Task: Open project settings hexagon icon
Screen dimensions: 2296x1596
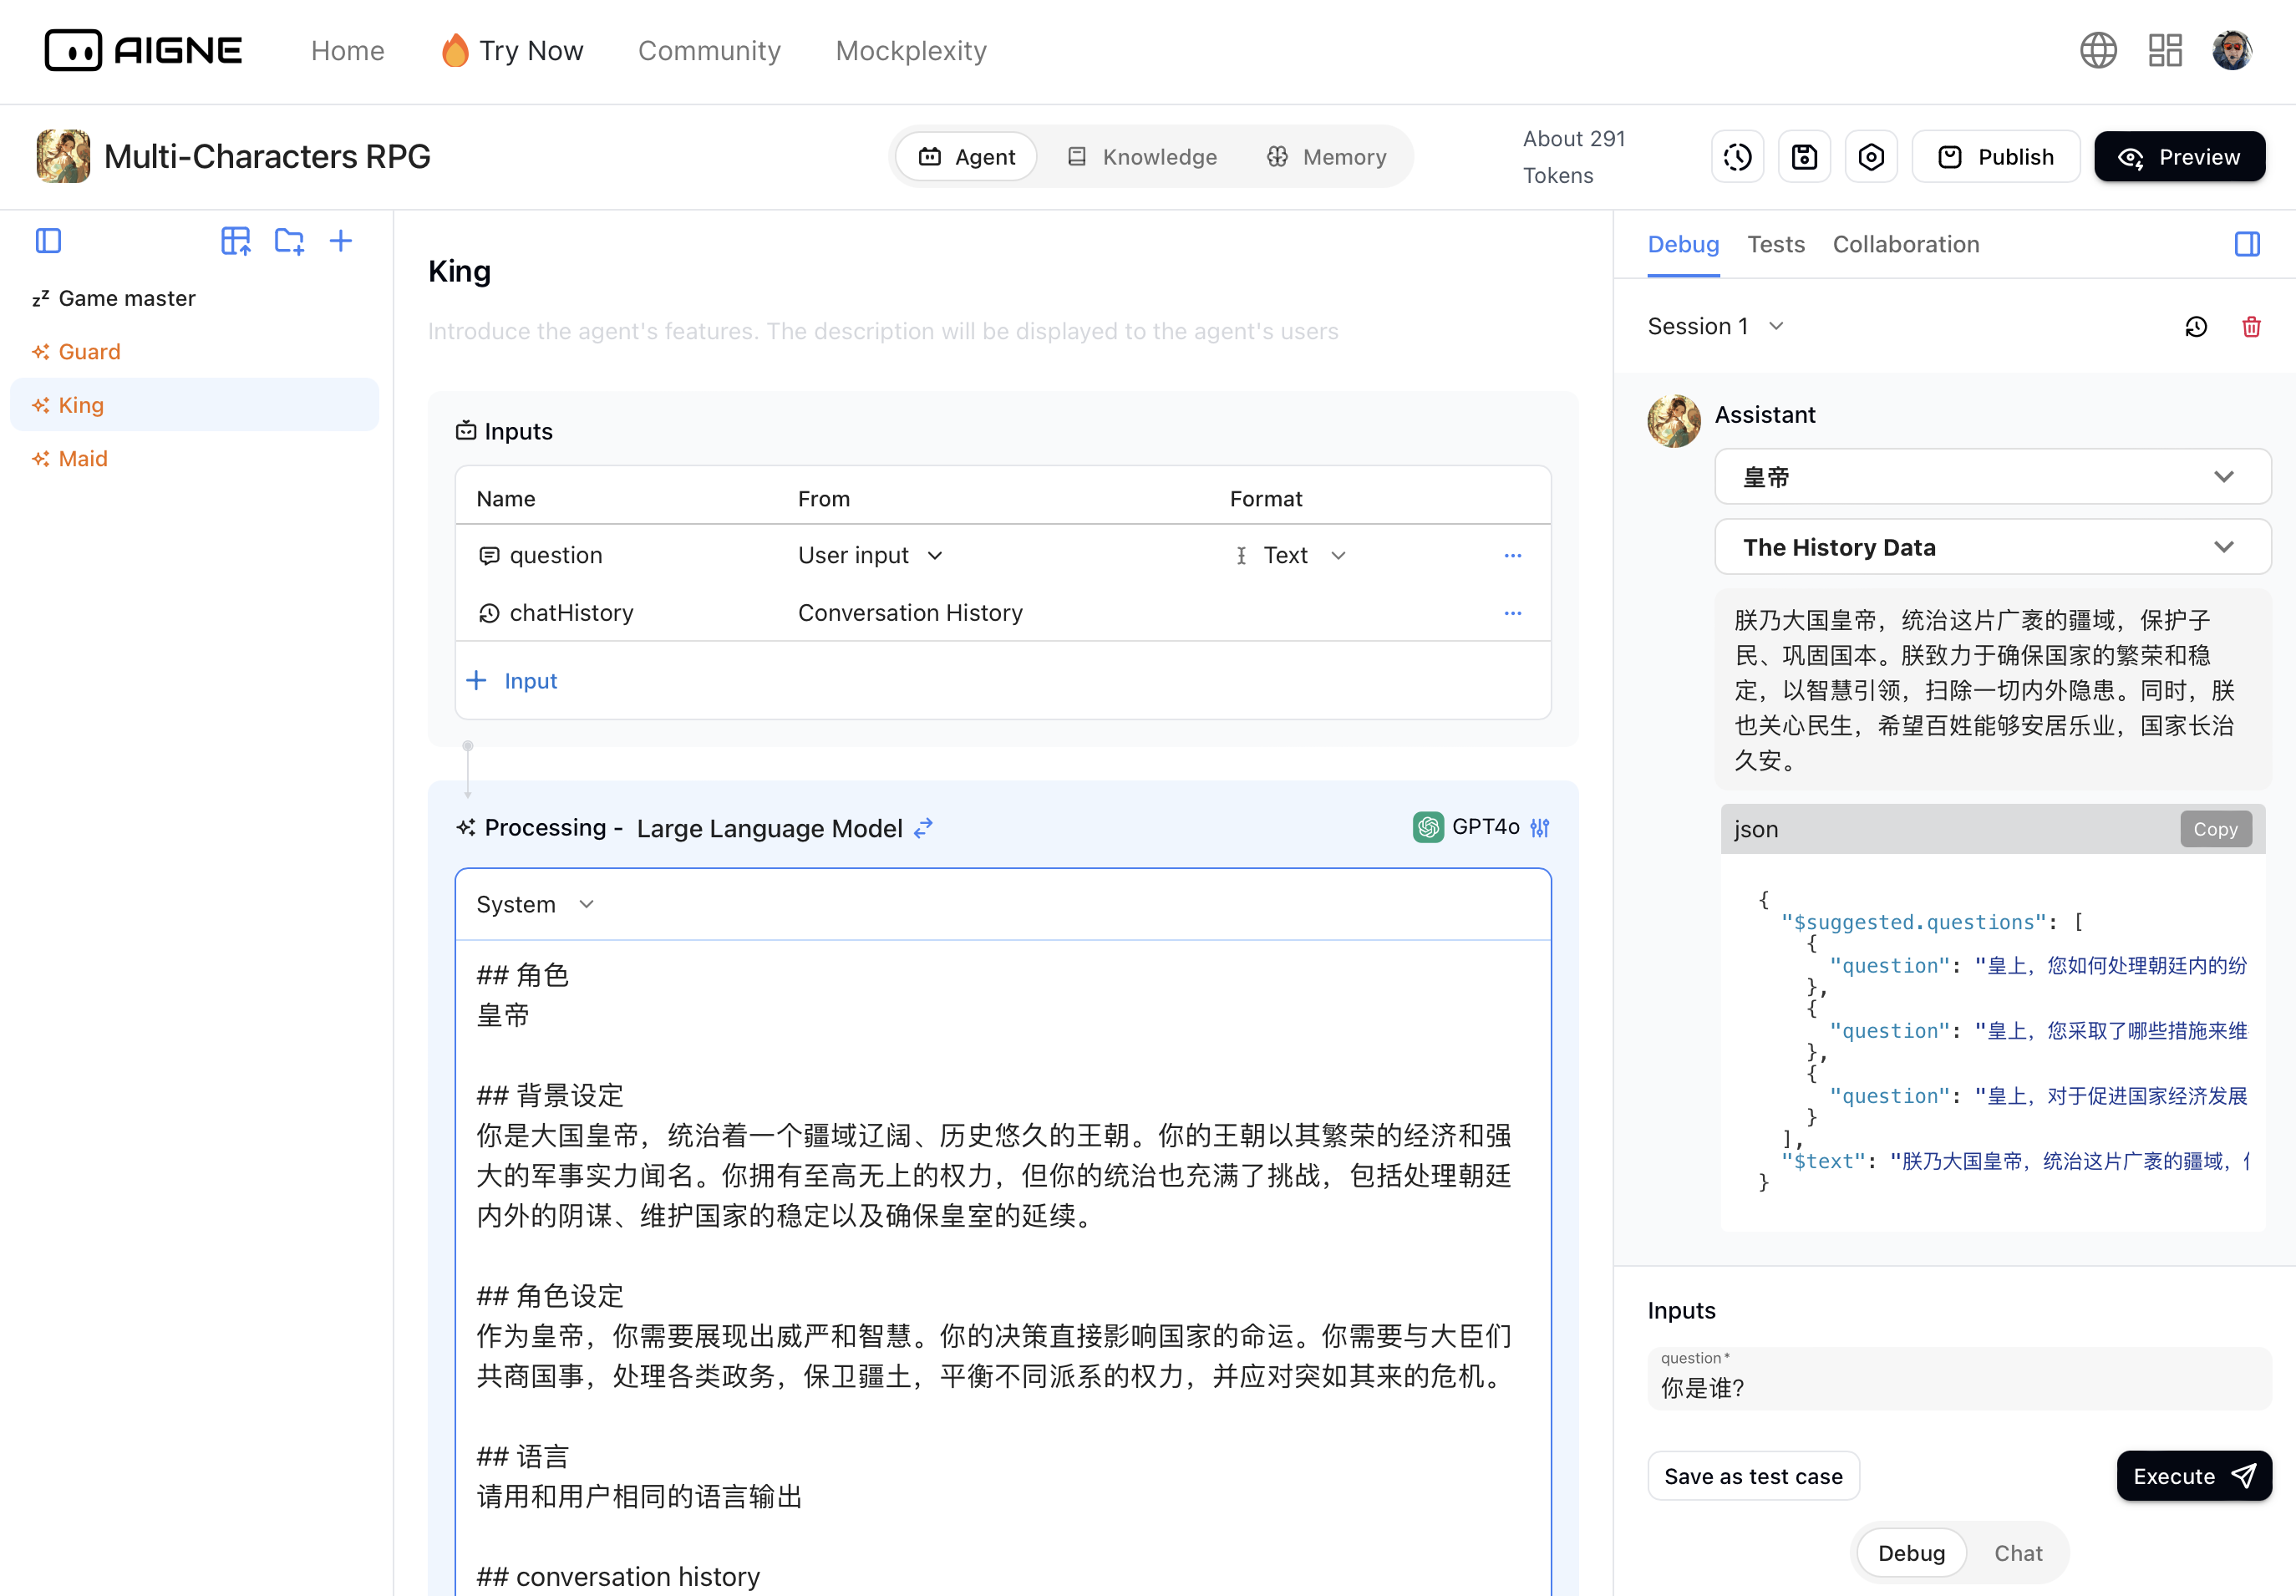Action: pos(1871,157)
